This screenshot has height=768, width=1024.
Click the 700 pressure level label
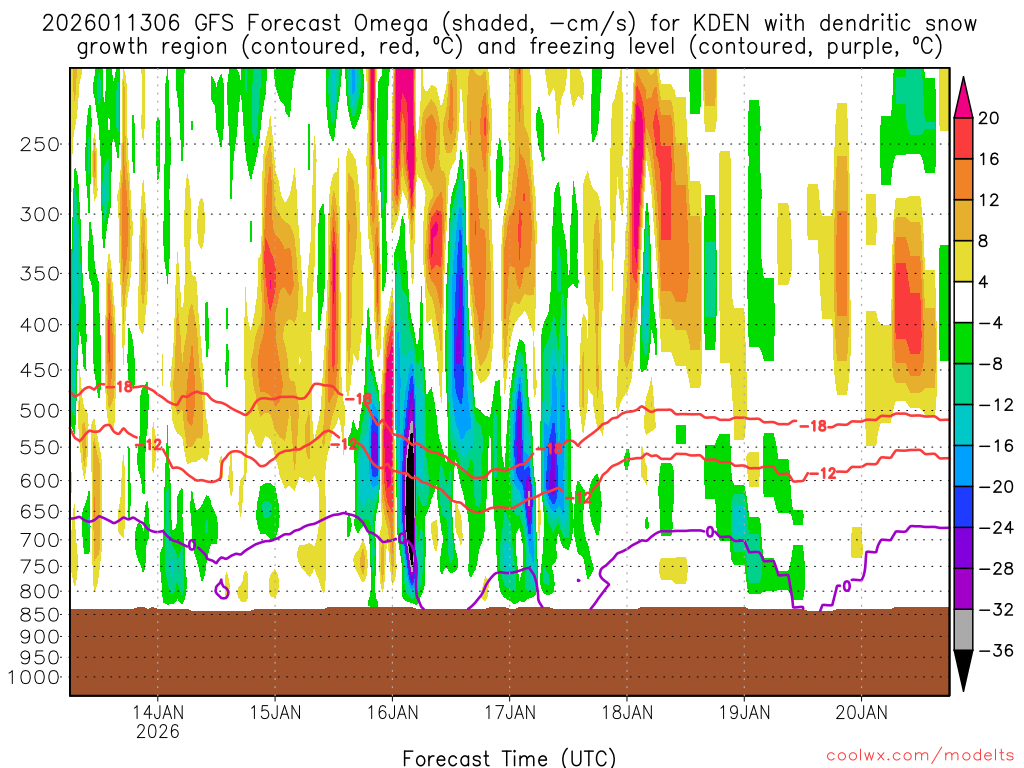tap(40, 540)
